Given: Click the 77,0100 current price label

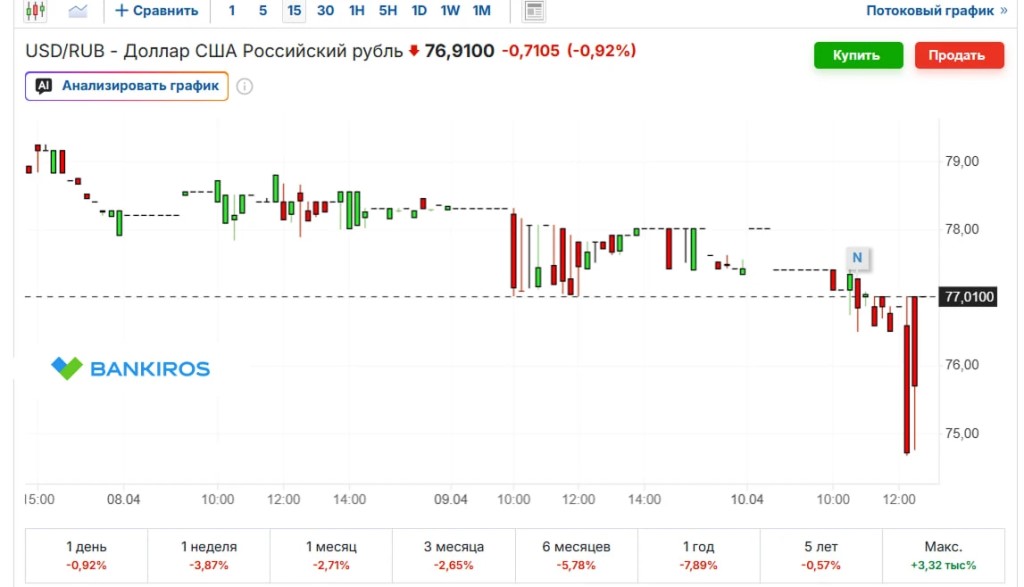Looking at the screenshot, I should 969,297.
